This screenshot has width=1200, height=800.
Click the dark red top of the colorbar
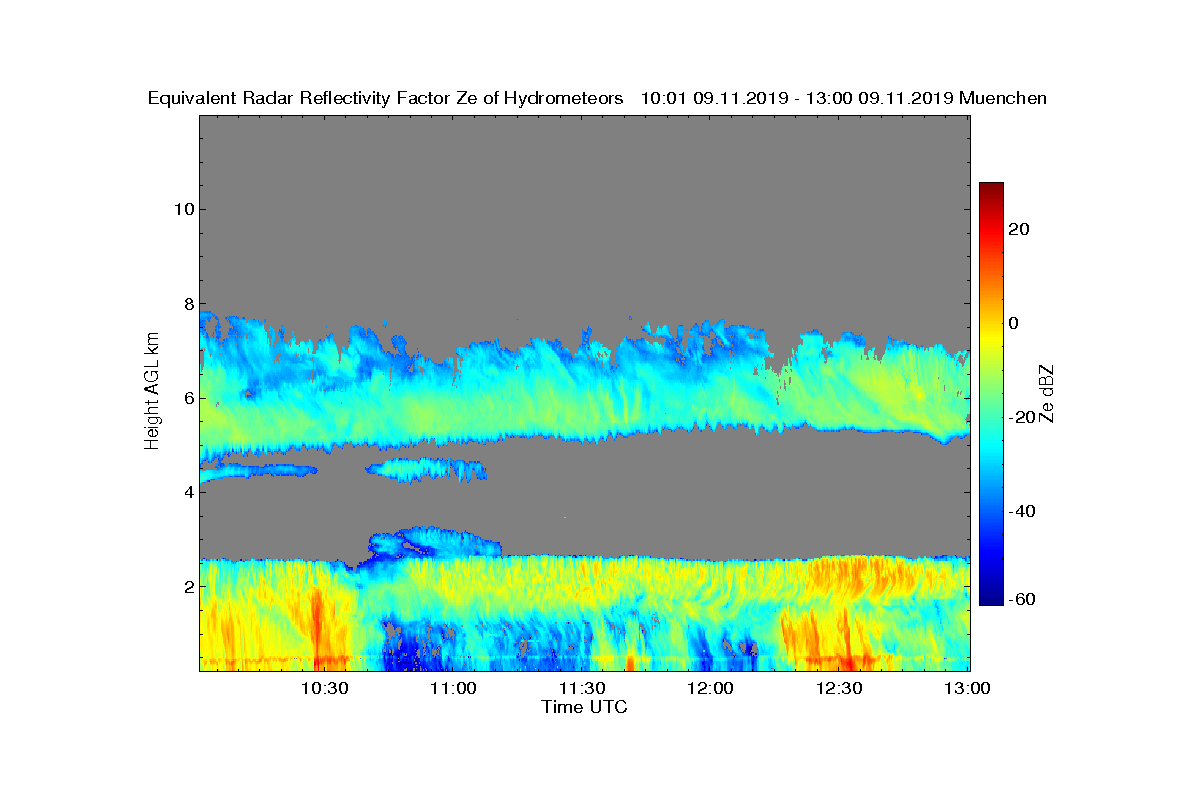(991, 188)
